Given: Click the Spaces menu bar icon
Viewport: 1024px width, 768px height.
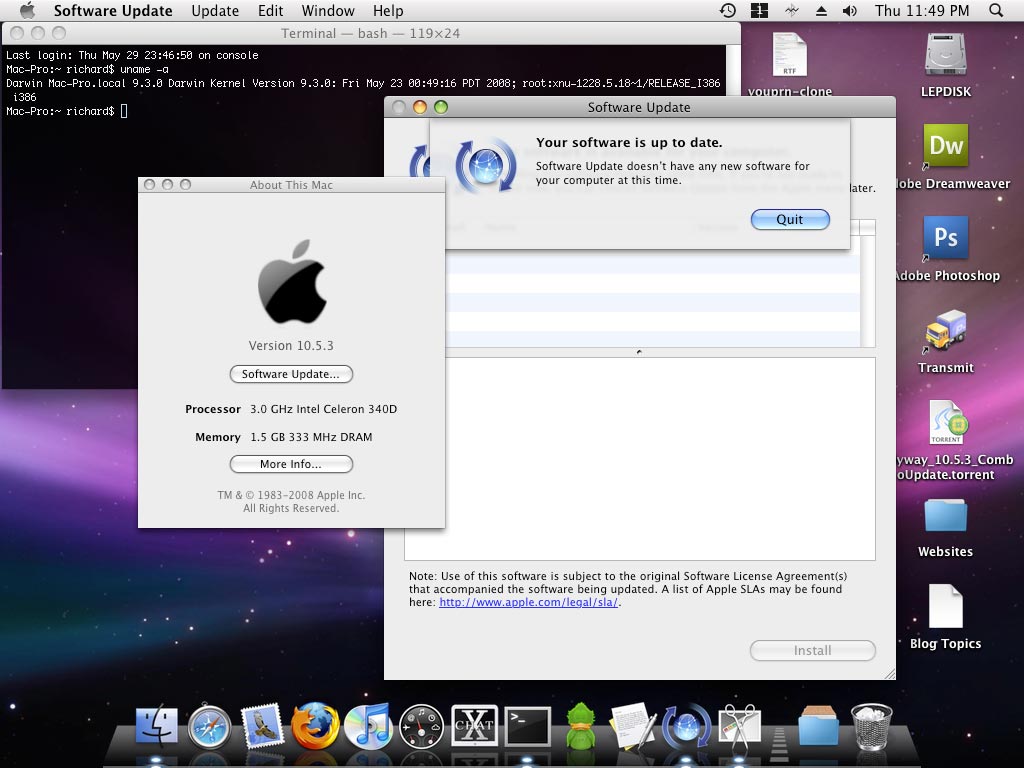Looking at the screenshot, I should click(760, 10).
